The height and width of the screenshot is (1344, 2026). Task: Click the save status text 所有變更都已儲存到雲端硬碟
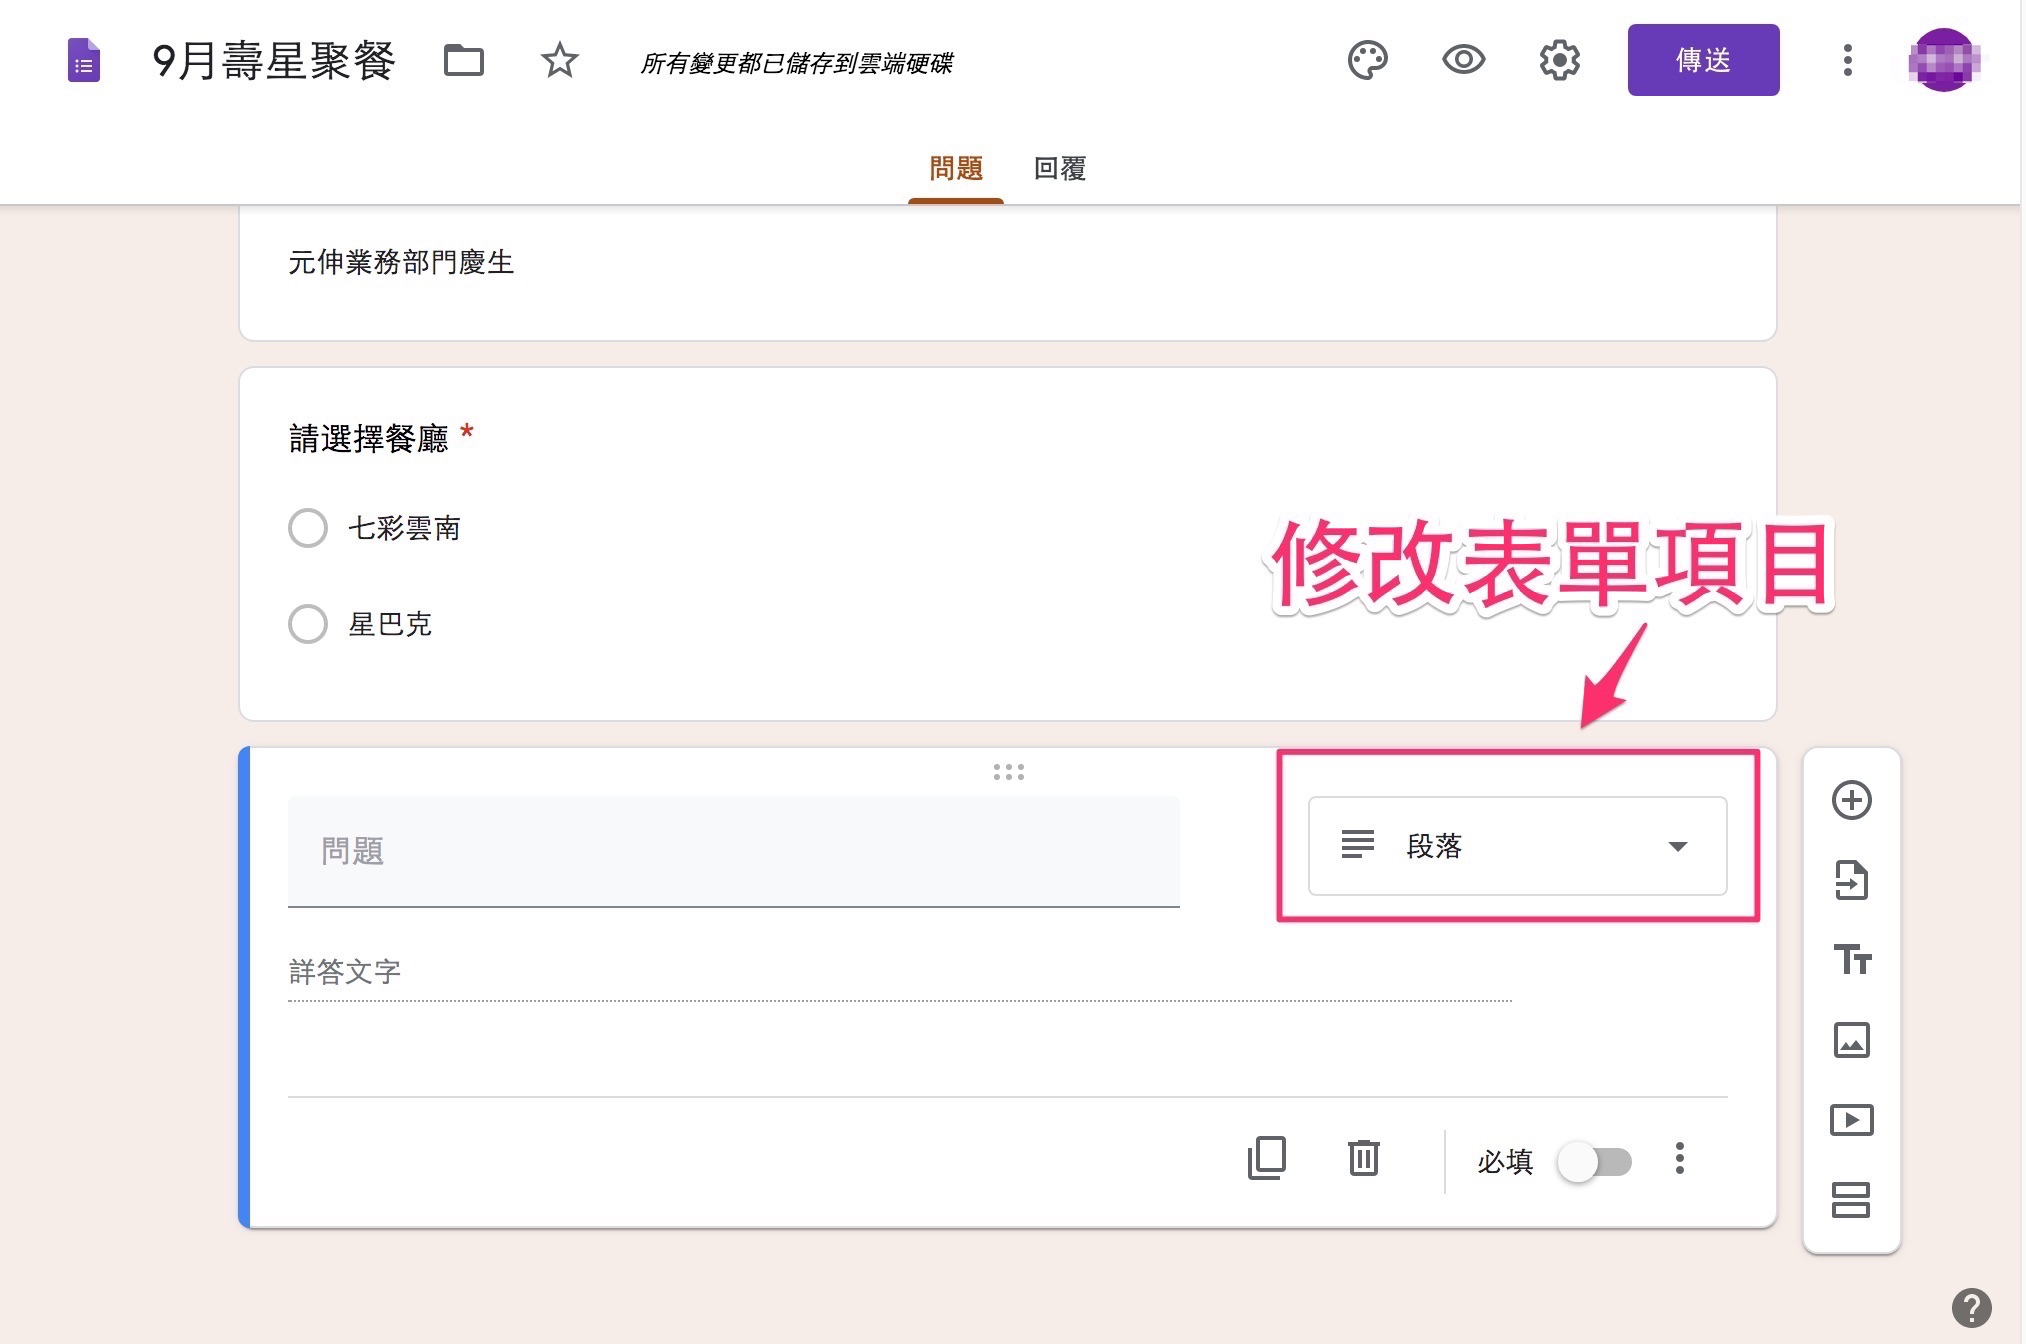(x=796, y=64)
